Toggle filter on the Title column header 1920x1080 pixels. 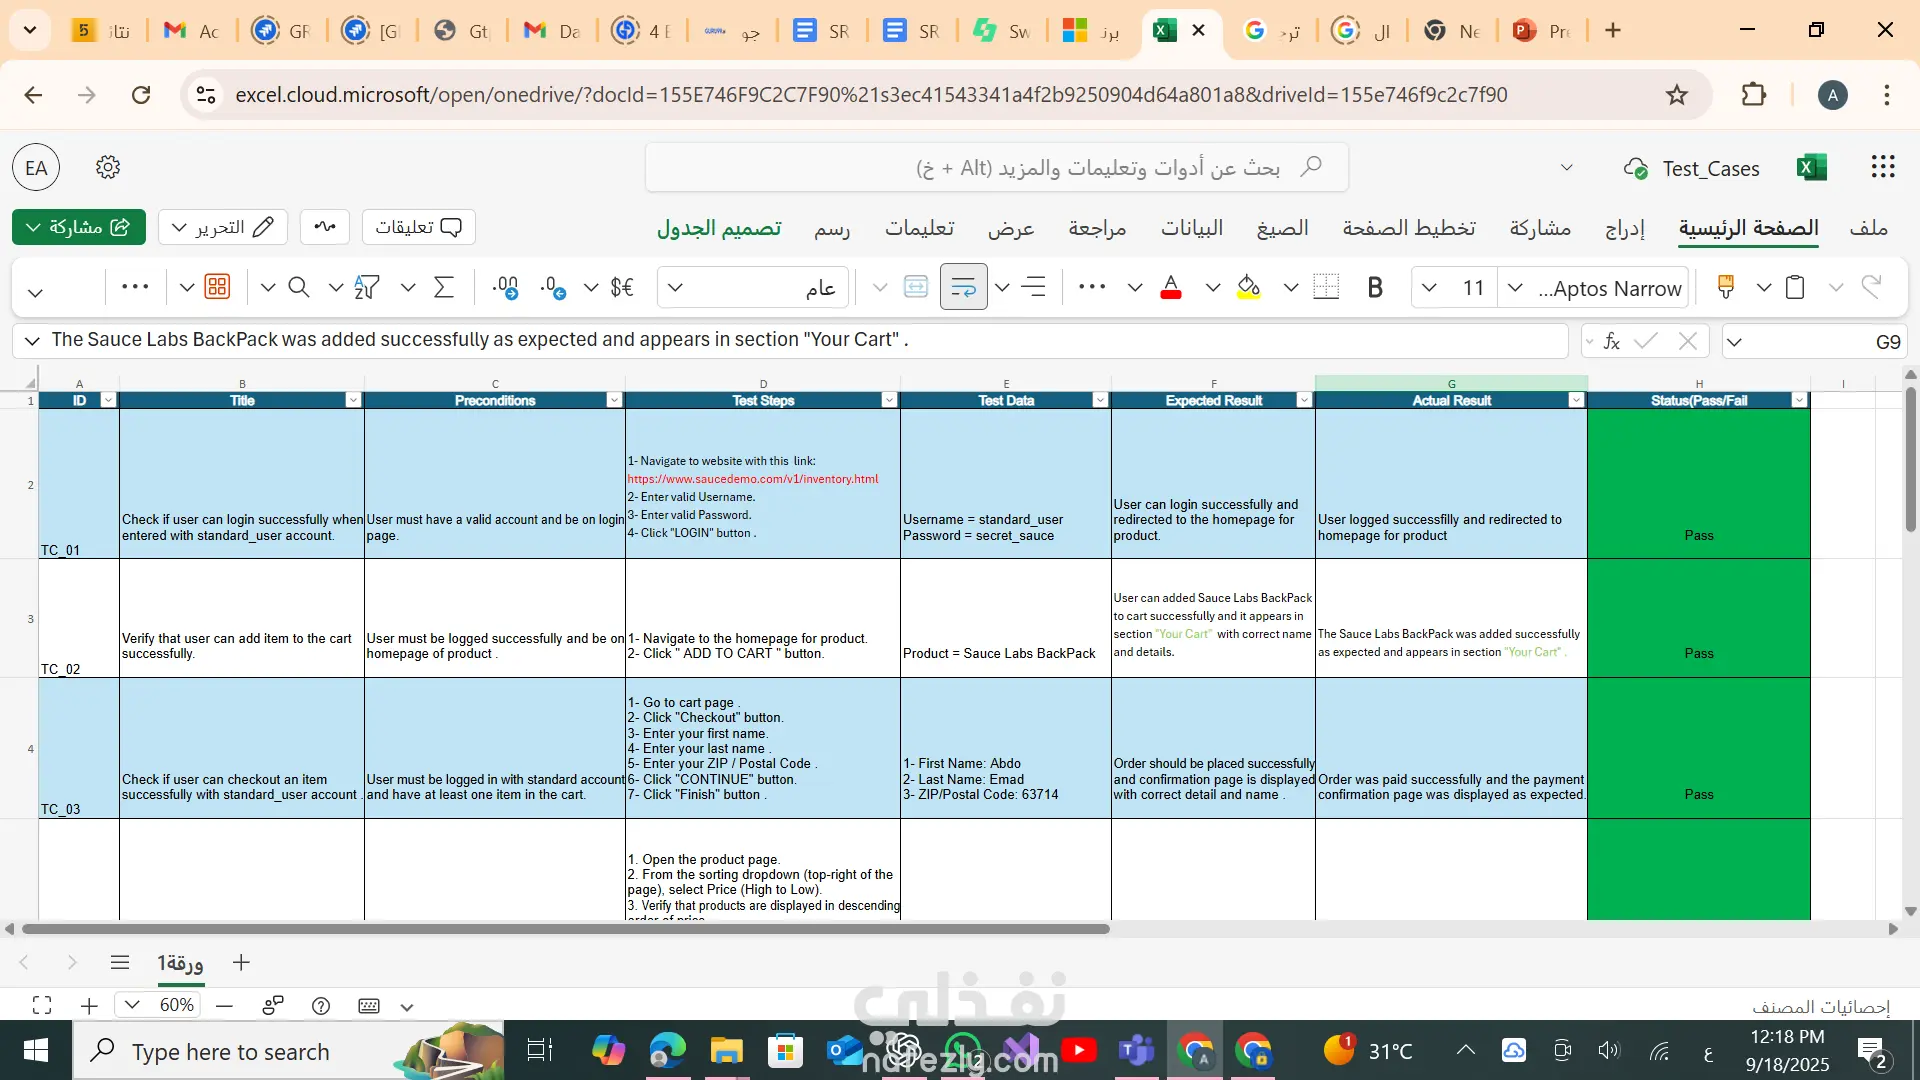click(x=353, y=400)
